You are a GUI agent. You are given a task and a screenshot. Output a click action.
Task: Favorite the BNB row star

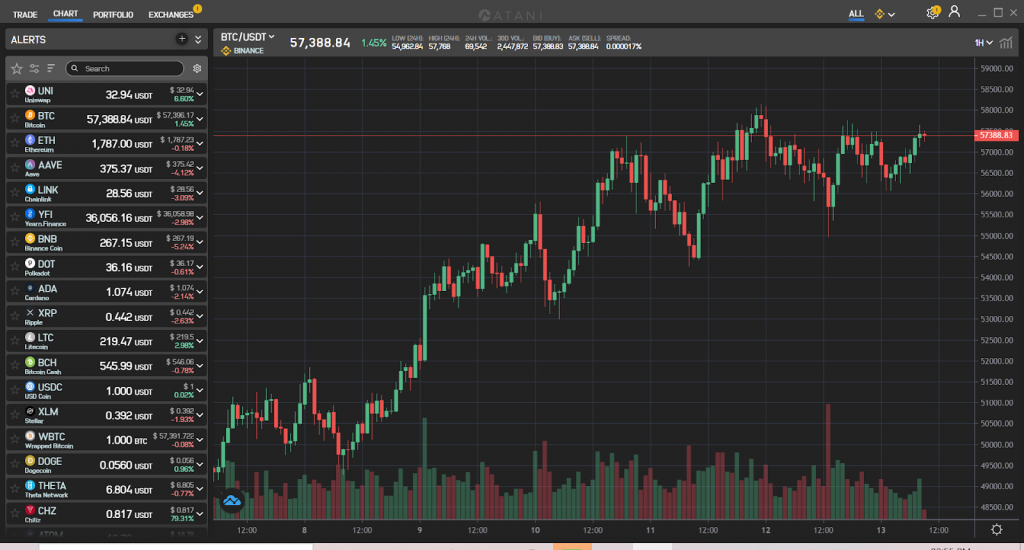pos(14,242)
